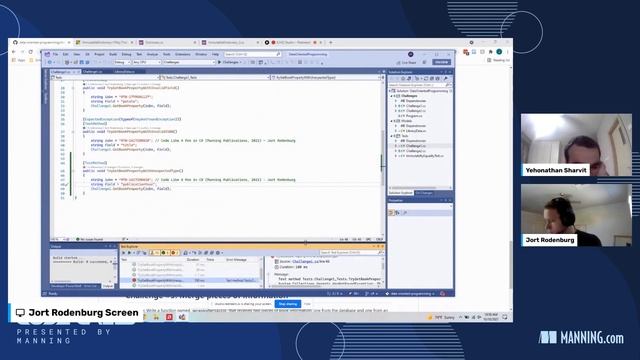Click the git branch name in status bar
Image resolution: width=640 pixels, height=360 pixels.
click(412, 293)
